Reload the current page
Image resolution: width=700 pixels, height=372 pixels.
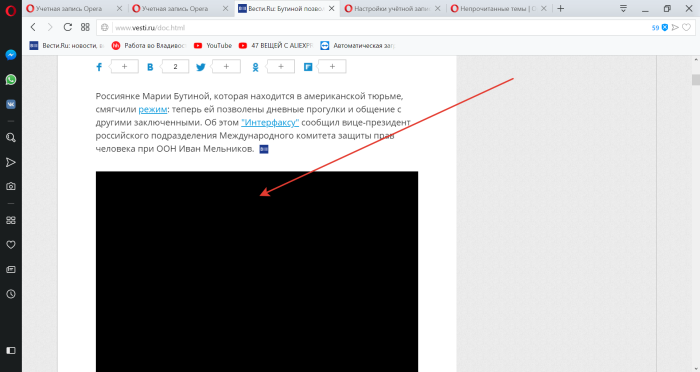67,27
